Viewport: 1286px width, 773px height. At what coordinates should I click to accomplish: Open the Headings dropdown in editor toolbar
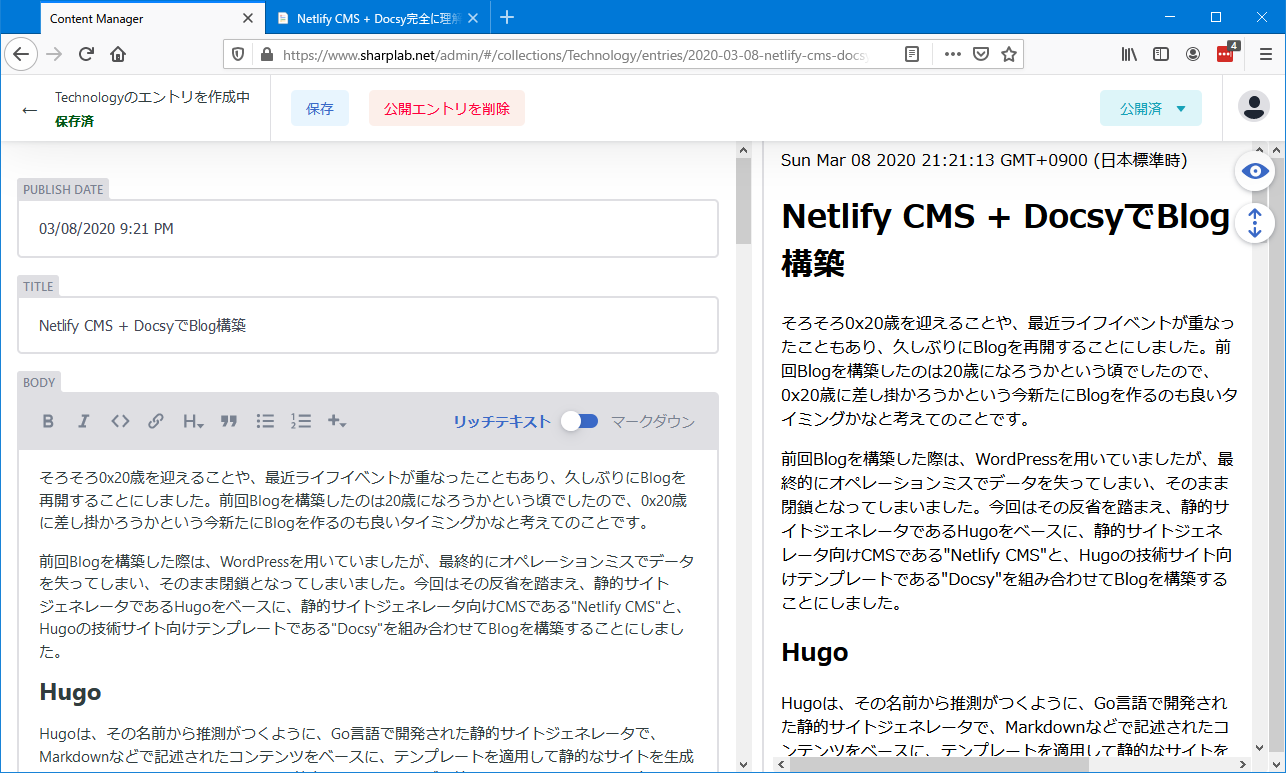tap(193, 421)
